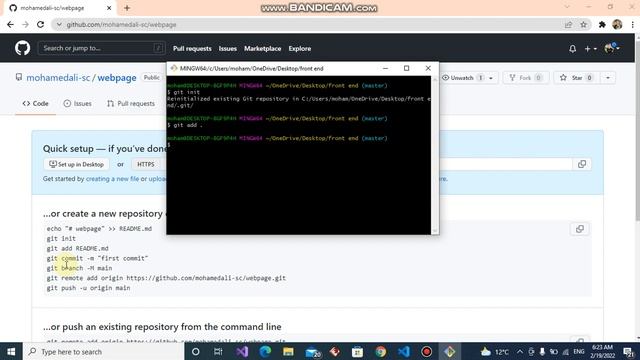Copy the repository URL to clipboard

[x=582, y=164]
